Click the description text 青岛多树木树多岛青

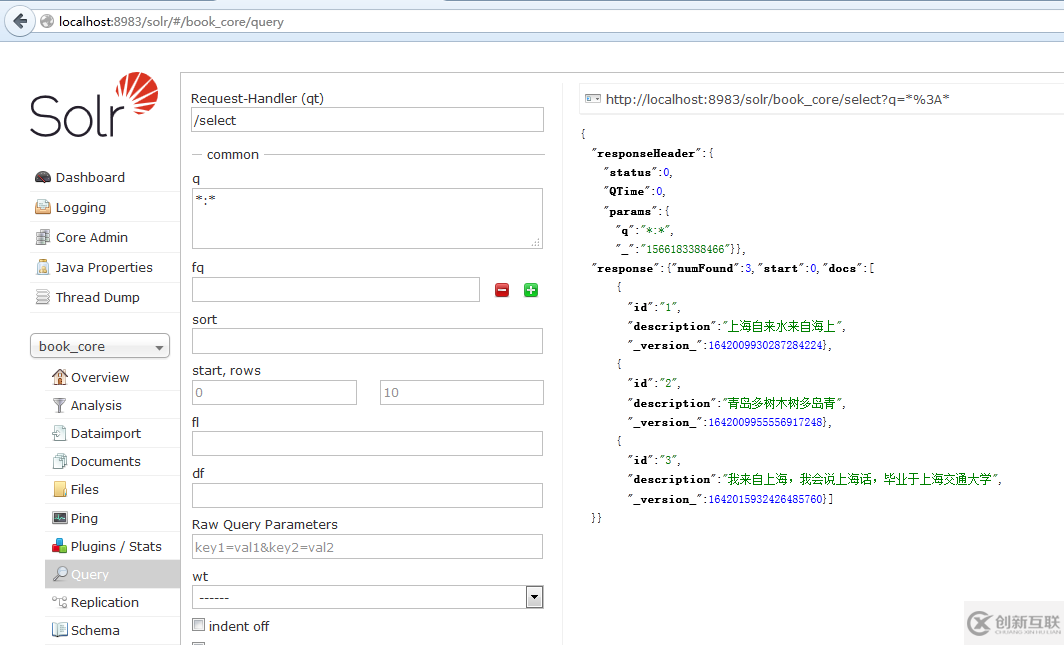coord(782,403)
